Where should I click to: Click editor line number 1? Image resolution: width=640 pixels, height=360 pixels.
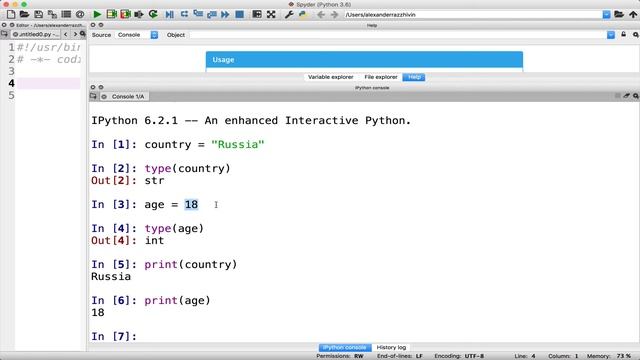(11, 47)
